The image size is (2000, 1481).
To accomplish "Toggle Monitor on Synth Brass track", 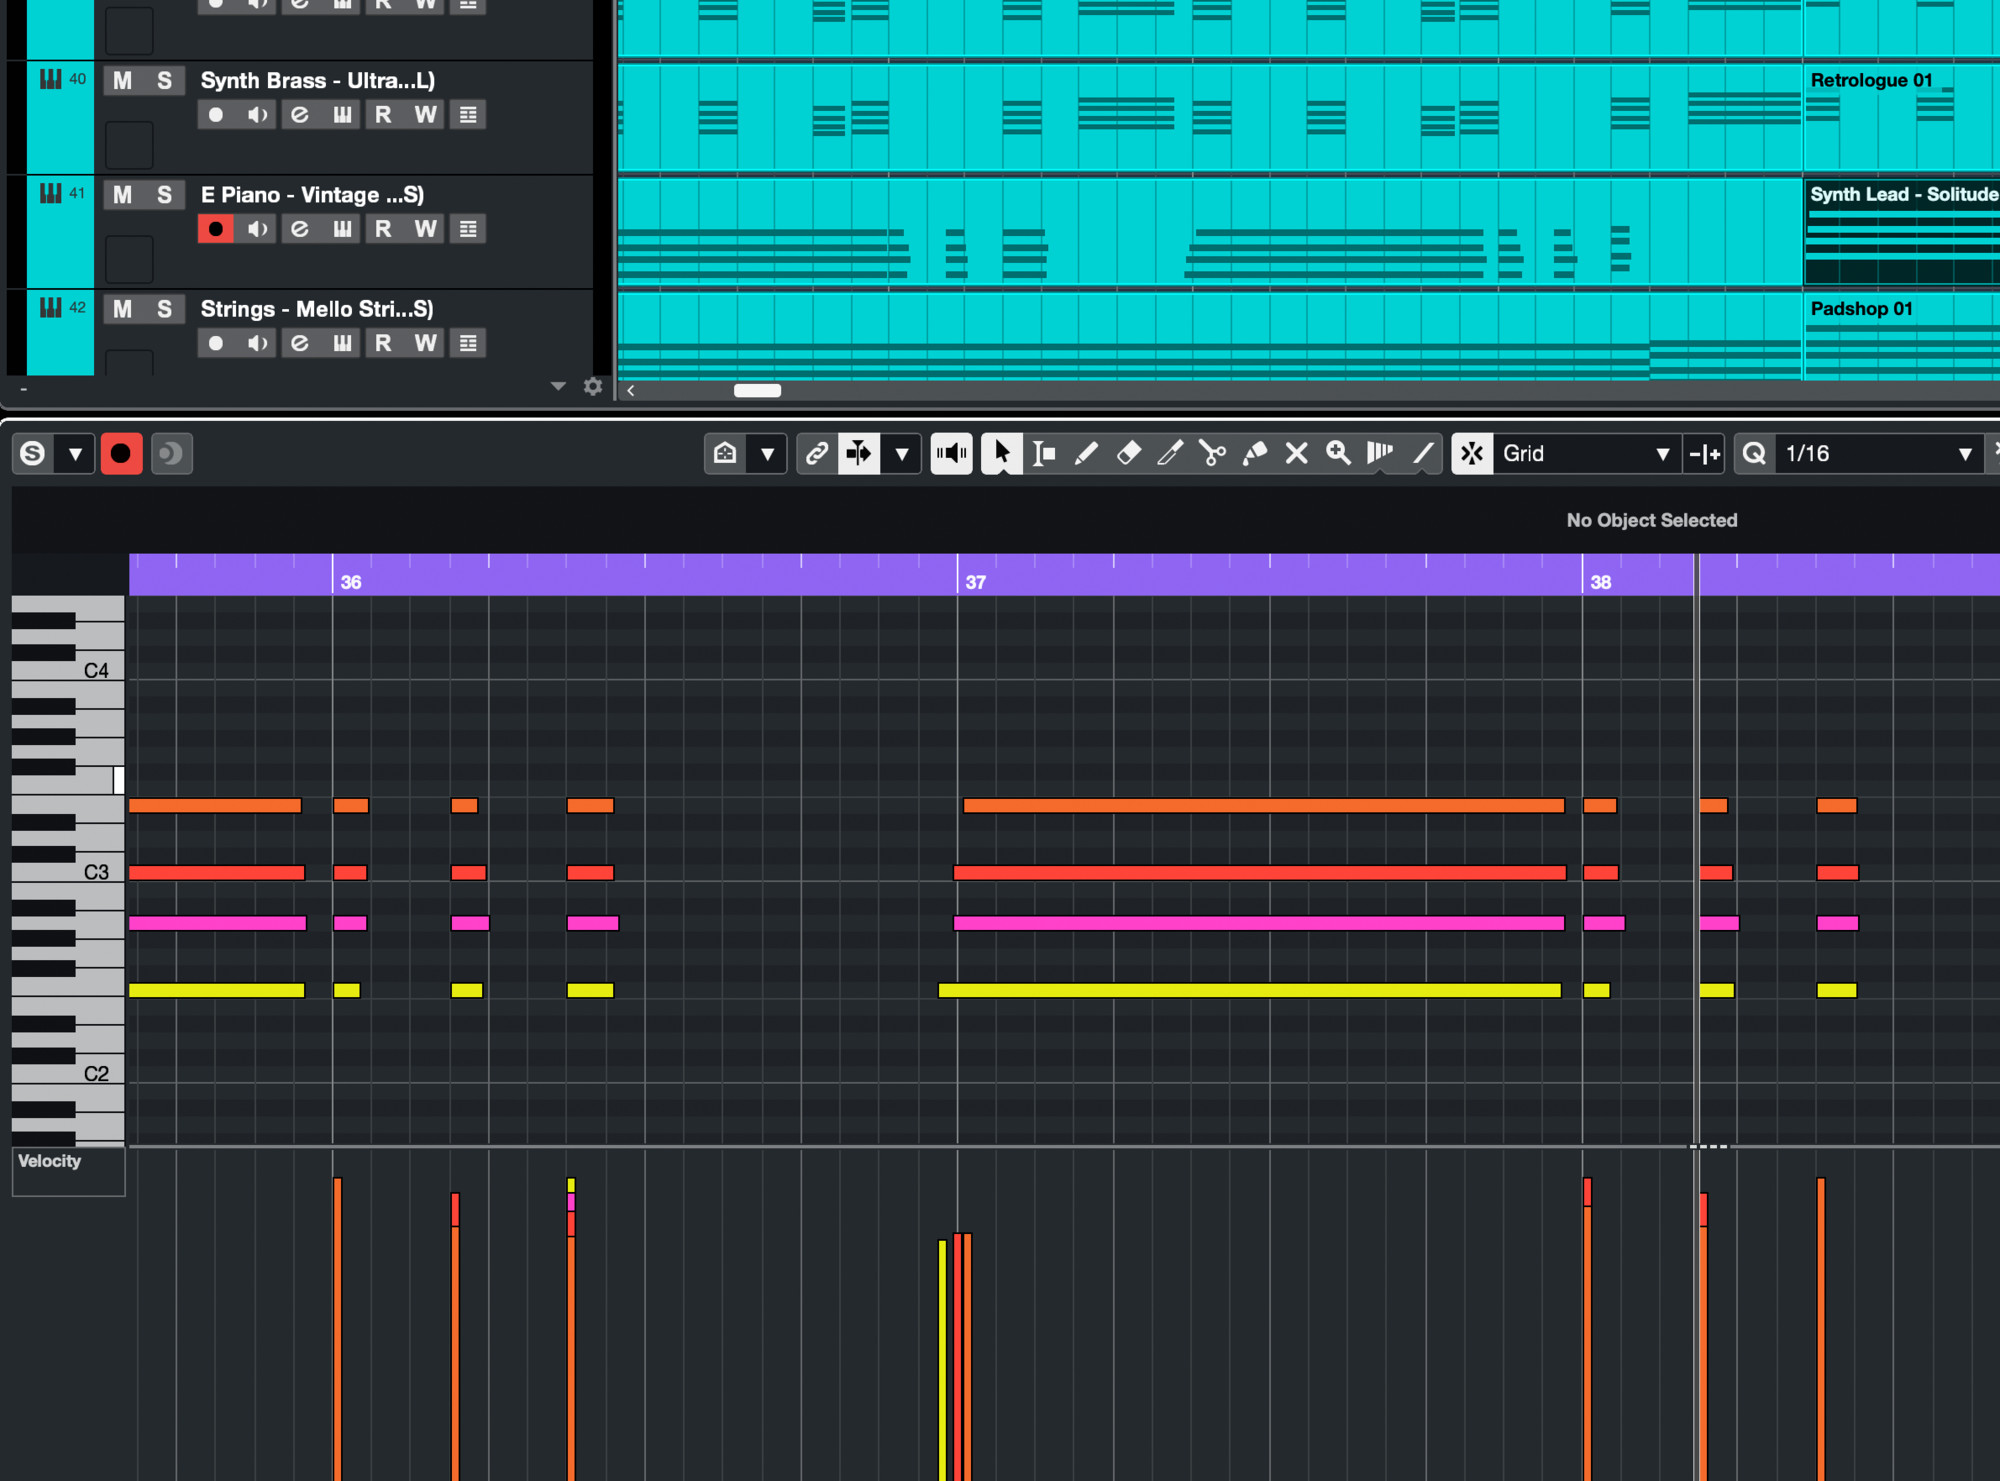I will (x=257, y=115).
